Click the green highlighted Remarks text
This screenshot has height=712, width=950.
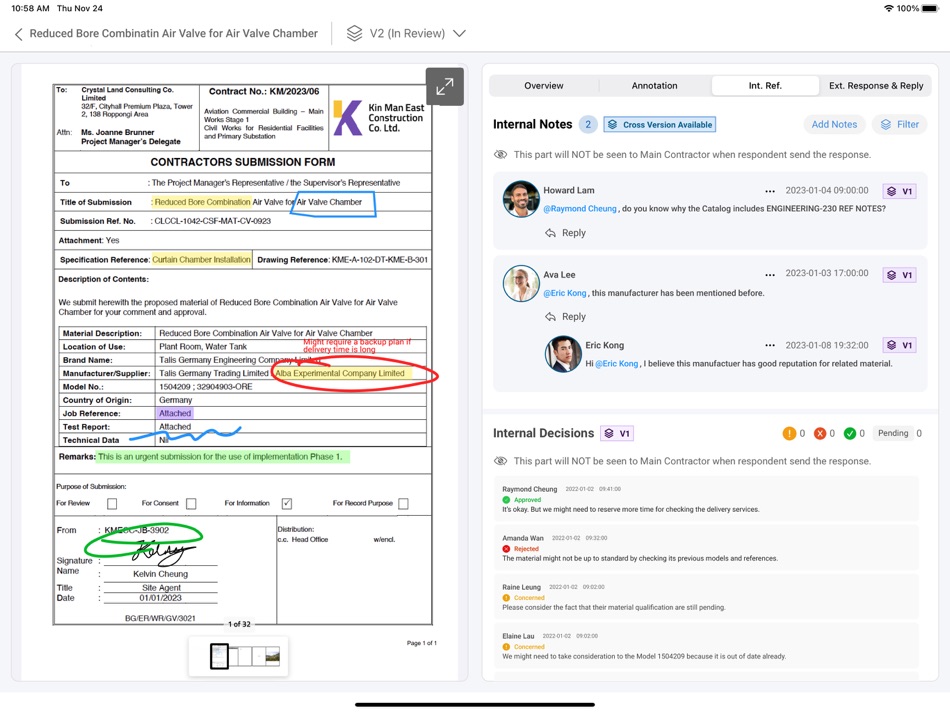(x=223, y=457)
